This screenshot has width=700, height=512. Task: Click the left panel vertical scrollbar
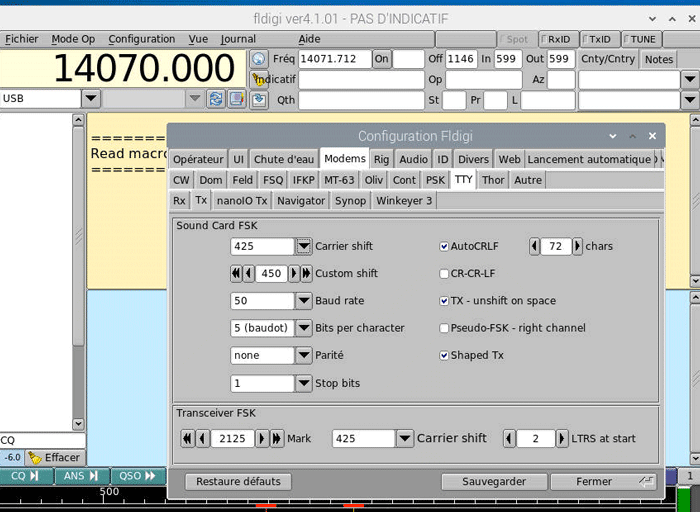point(78,272)
